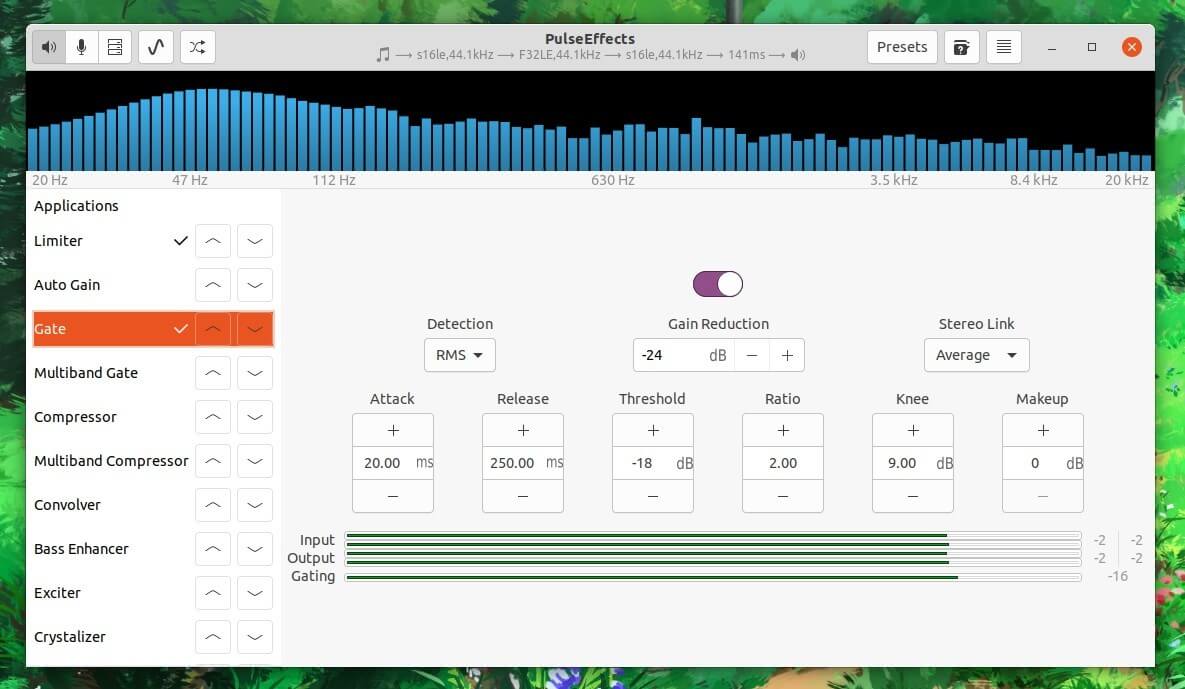Open the help icon in the titlebar
Image resolution: width=1185 pixels, height=689 pixels.
tap(961, 46)
